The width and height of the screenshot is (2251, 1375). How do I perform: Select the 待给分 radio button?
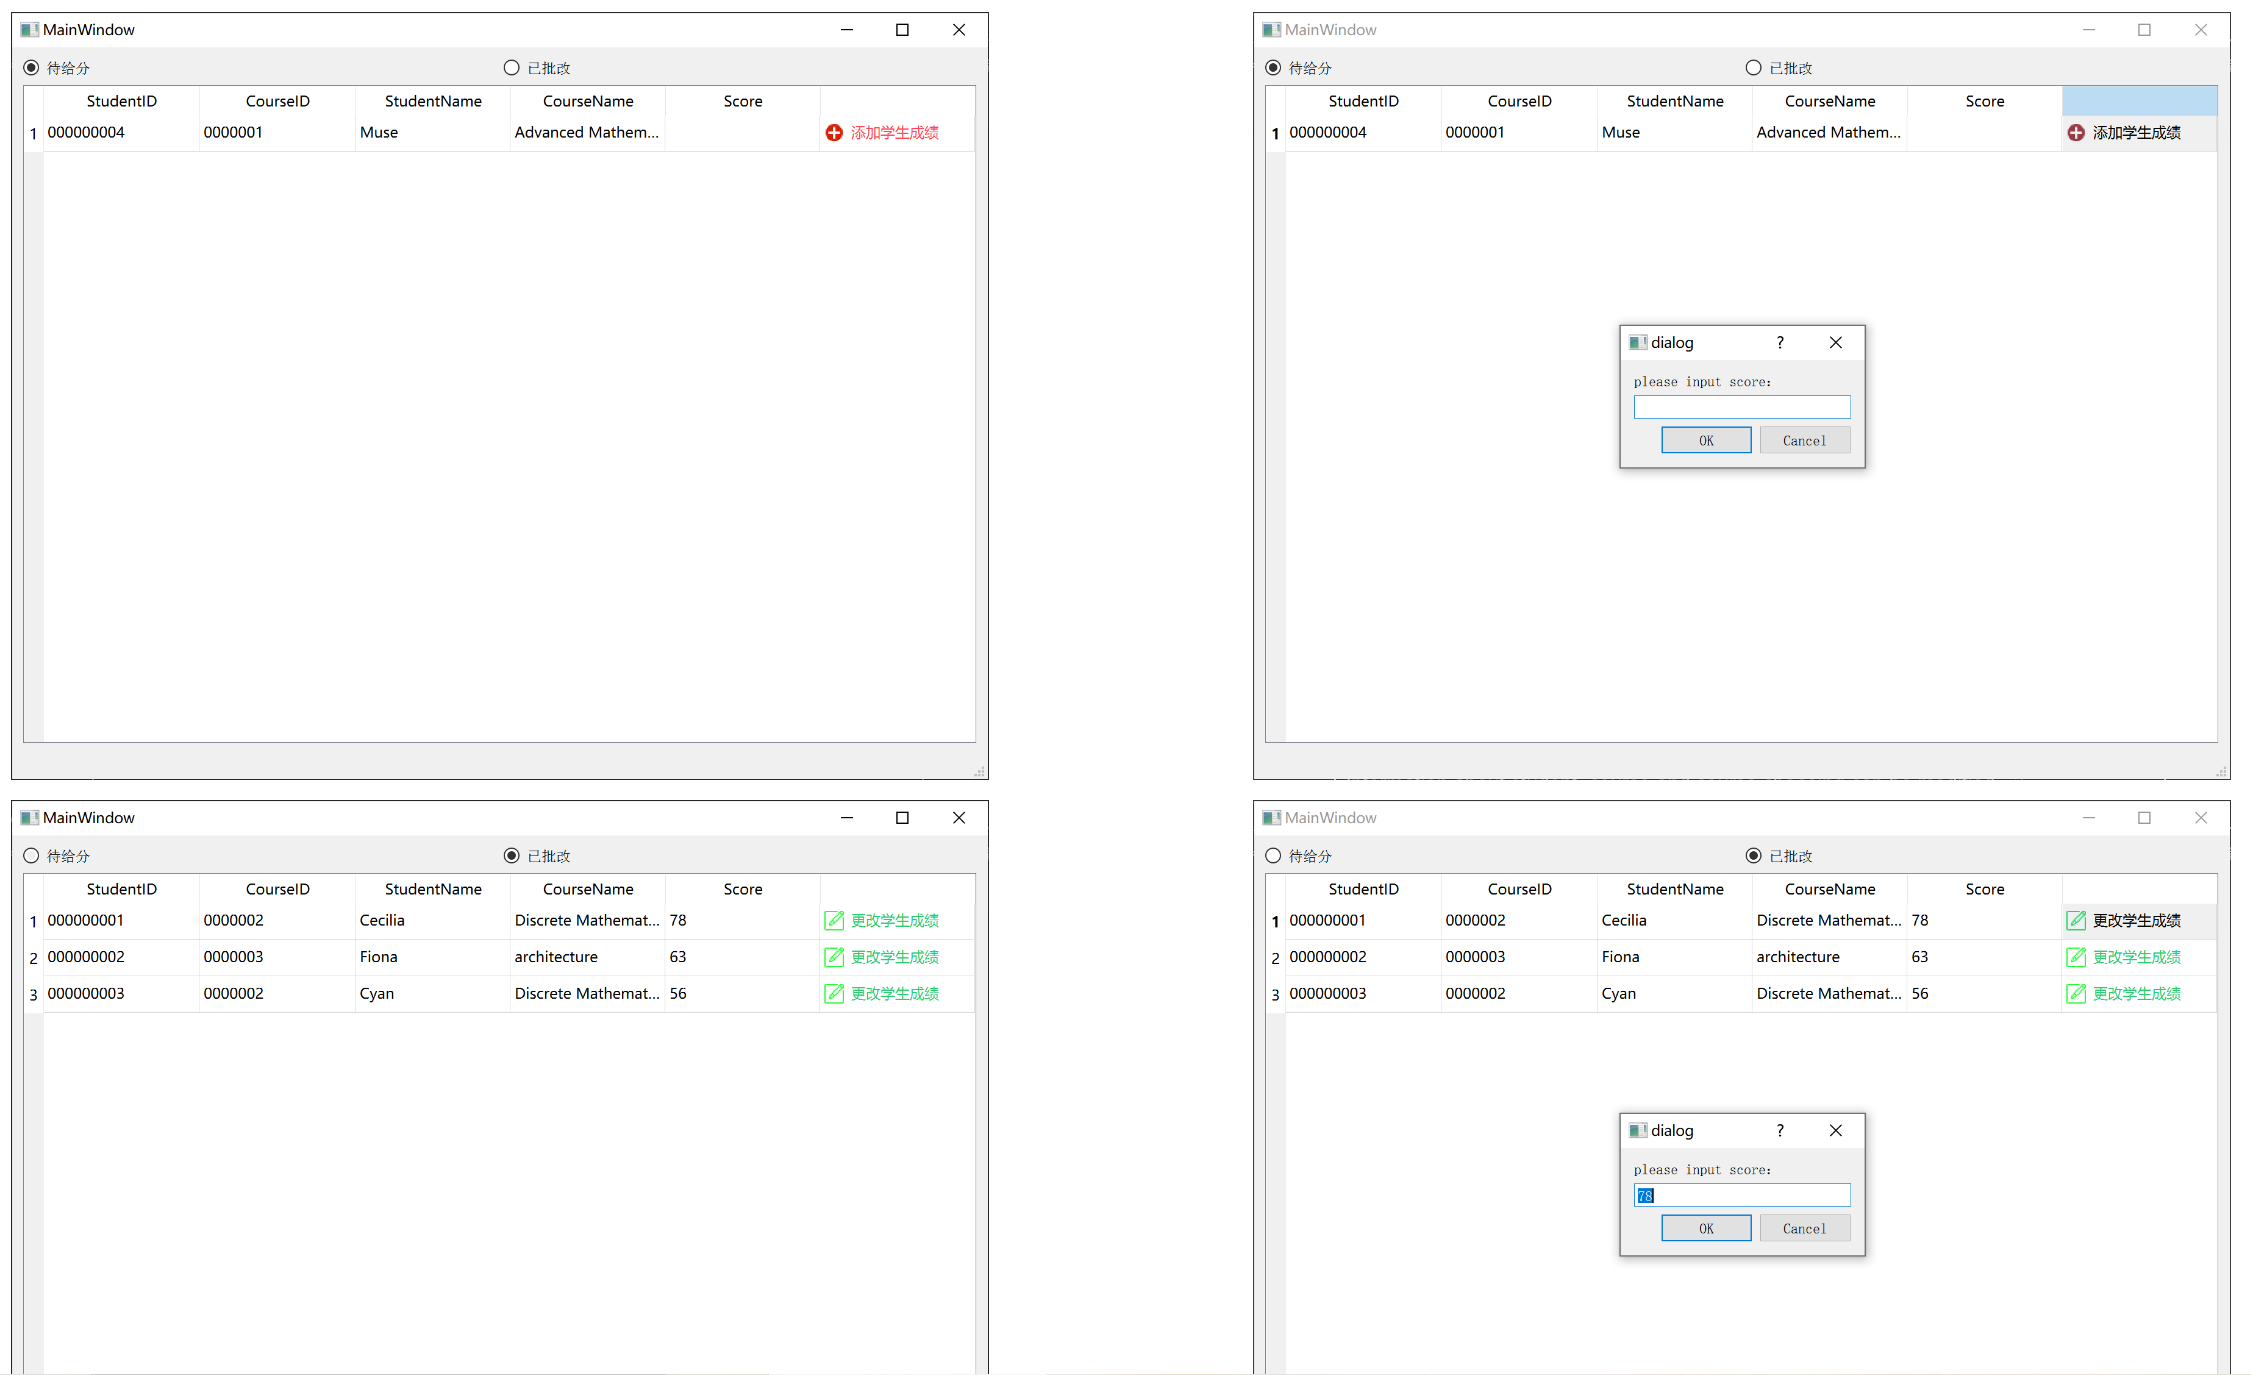pos(31,67)
